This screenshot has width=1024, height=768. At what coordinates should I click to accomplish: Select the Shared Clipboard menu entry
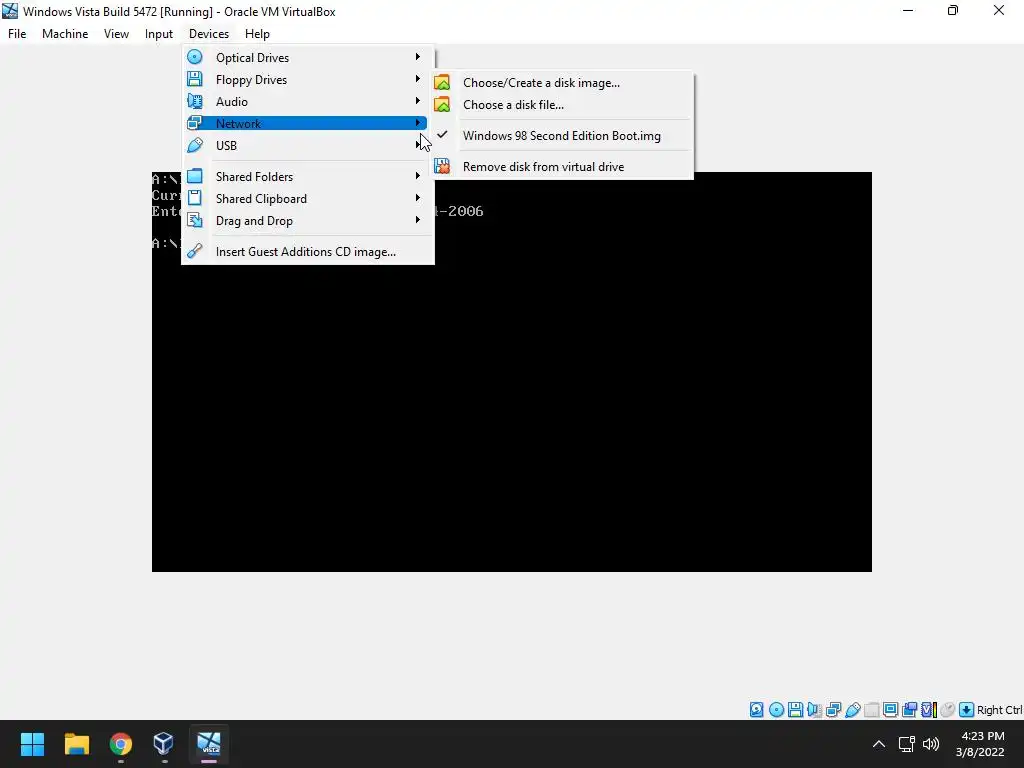click(308, 199)
